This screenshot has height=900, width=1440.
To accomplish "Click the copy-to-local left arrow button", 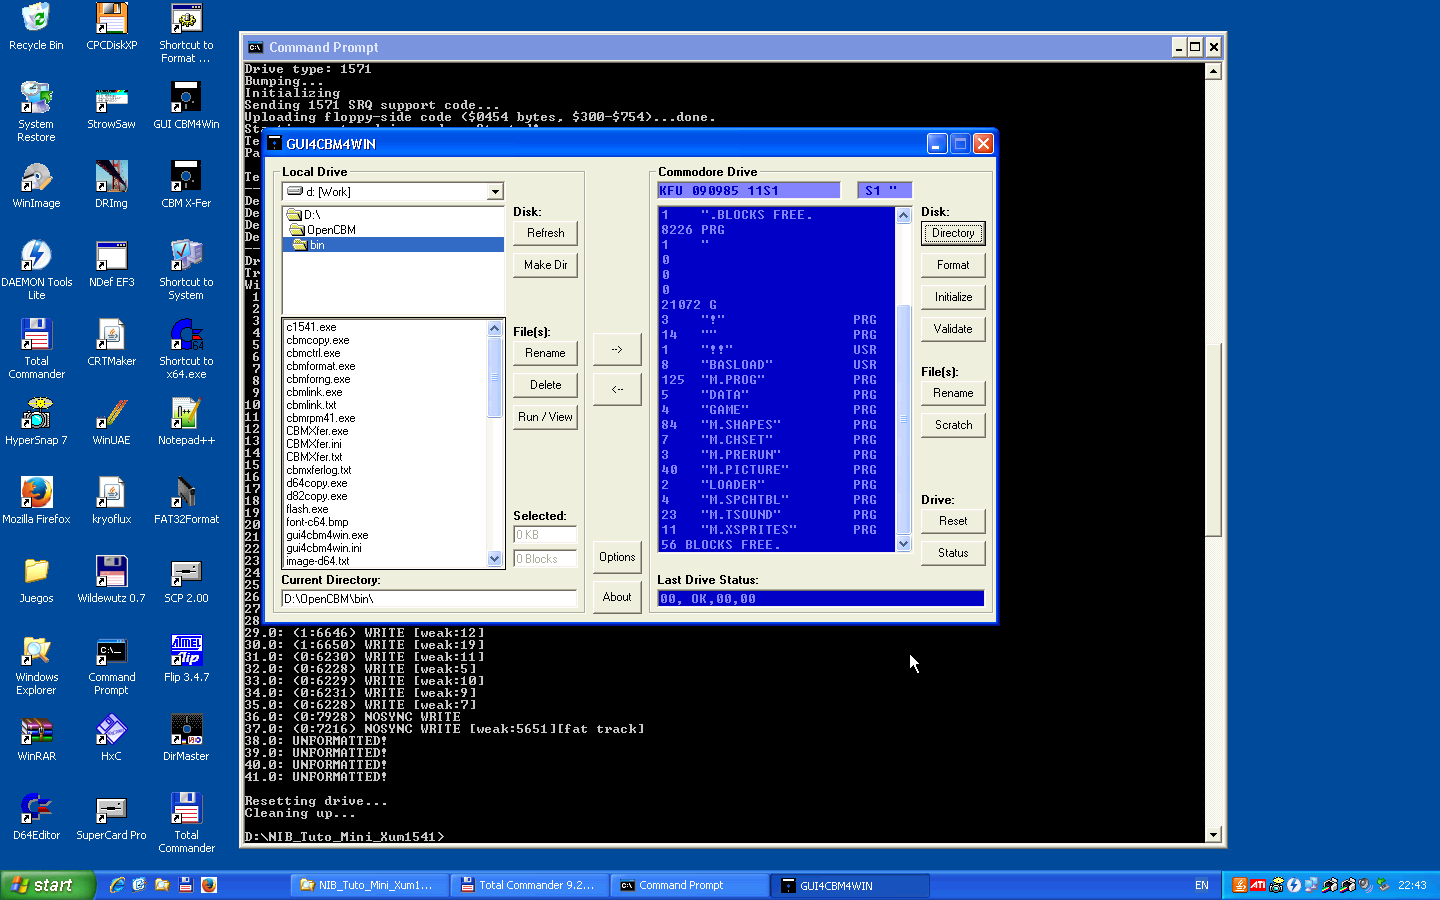I will (x=617, y=389).
